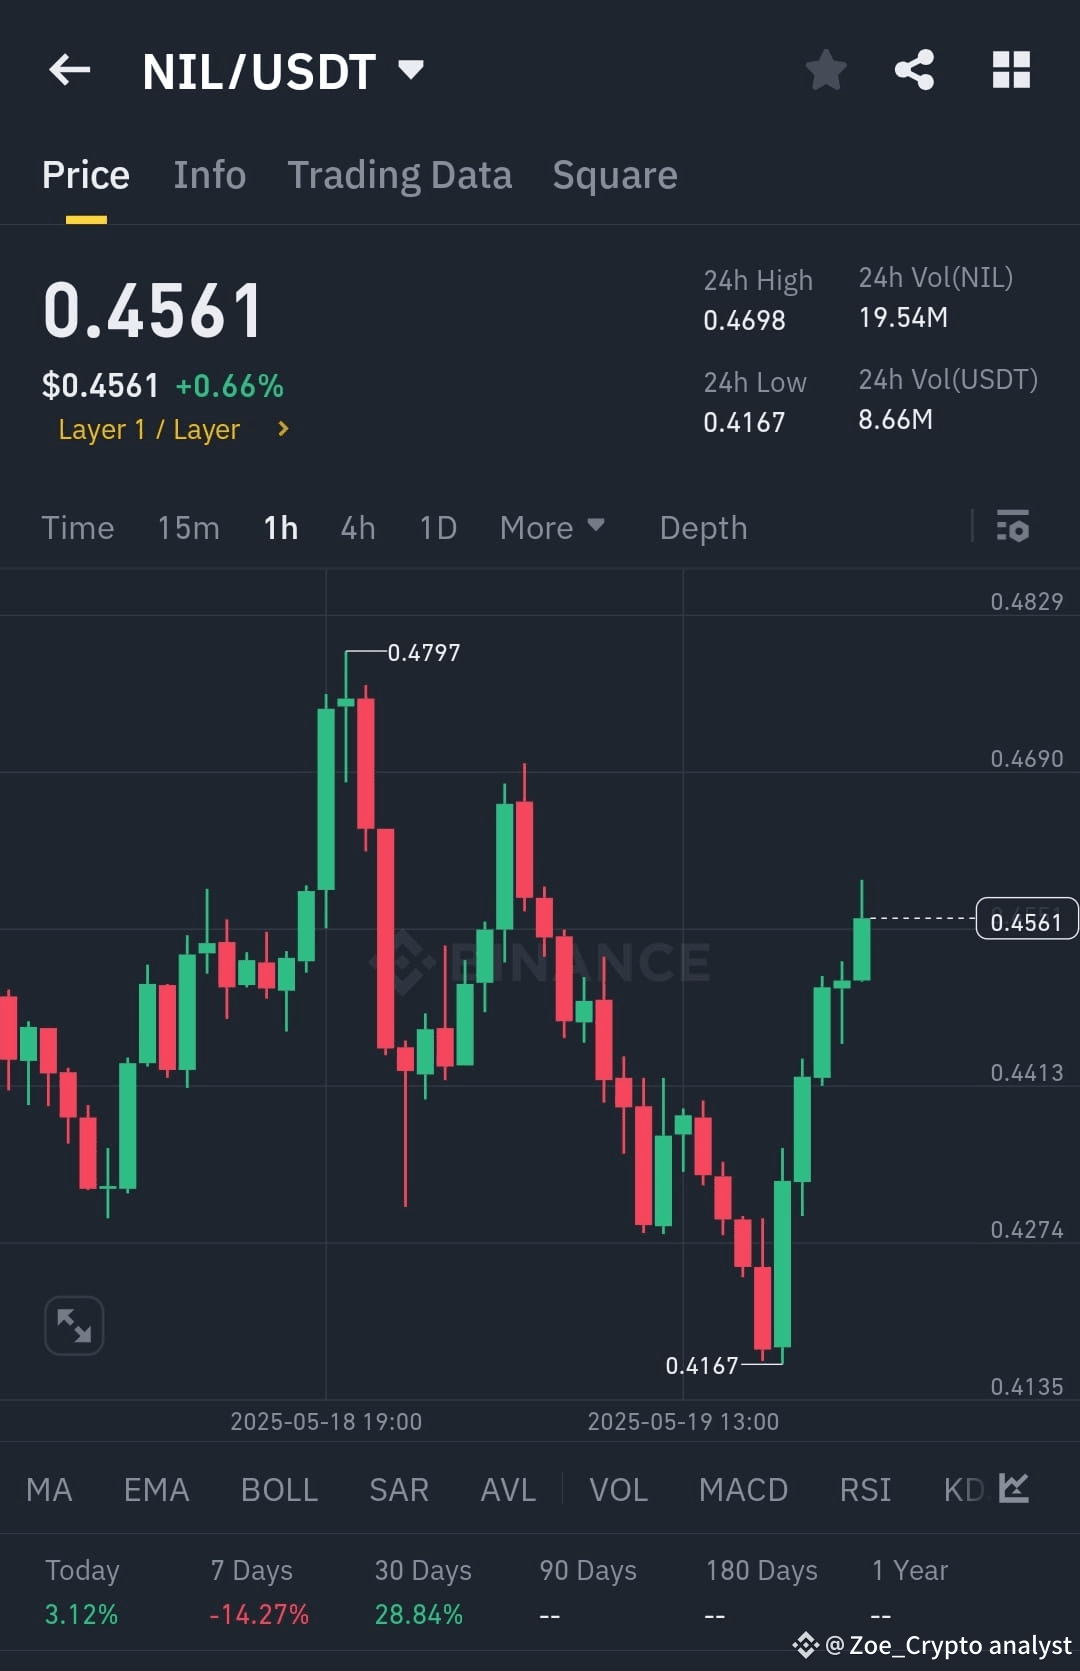Click the 0.4561 current price label
Viewport: 1080px width, 1671px height.
pos(1026,919)
